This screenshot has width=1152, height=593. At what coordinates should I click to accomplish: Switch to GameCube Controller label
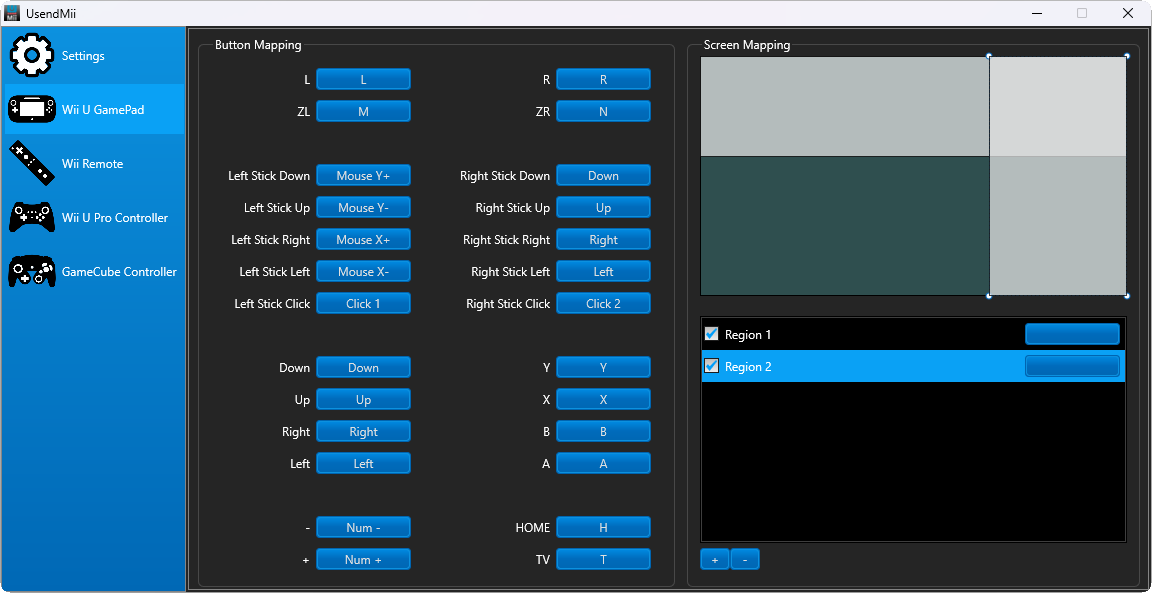point(119,272)
